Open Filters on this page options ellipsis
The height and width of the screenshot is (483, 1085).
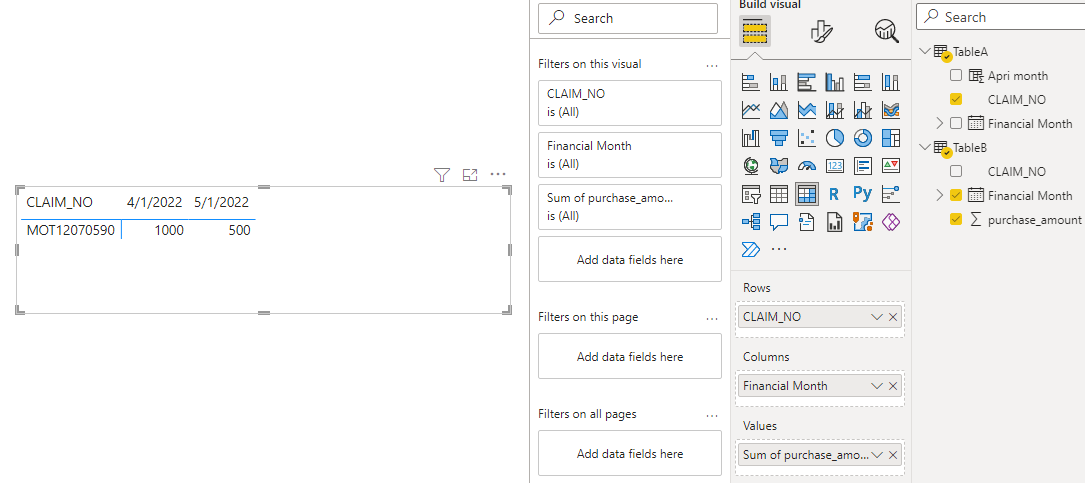click(712, 318)
